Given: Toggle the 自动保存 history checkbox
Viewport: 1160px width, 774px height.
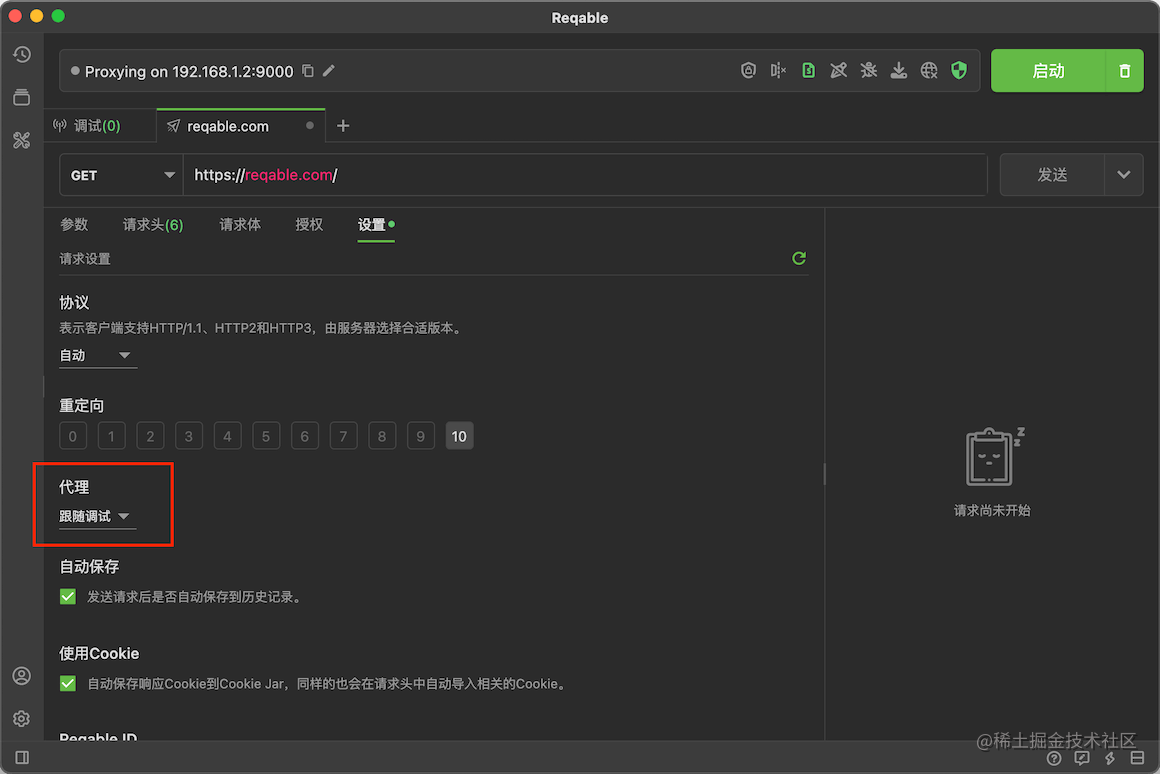Looking at the screenshot, I should pos(68,596).
